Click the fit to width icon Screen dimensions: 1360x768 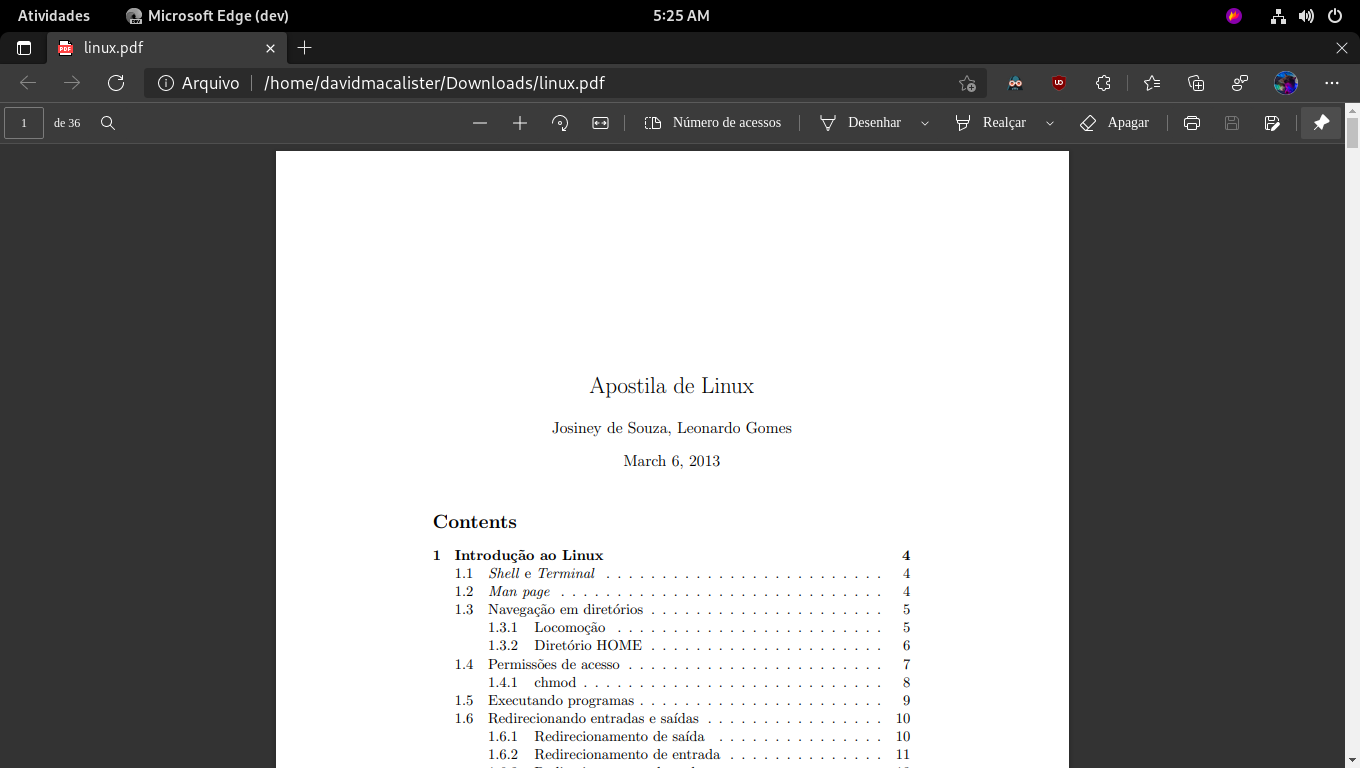[x=600, y=123]
